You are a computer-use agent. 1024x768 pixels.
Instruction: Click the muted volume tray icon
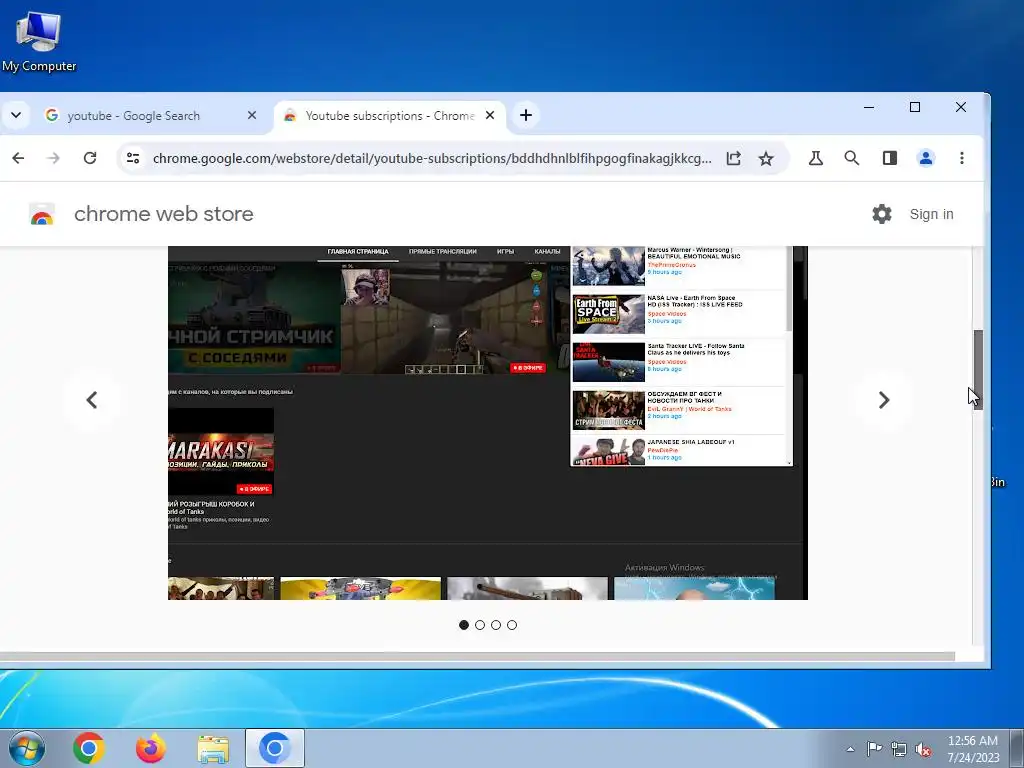[923, 749]
